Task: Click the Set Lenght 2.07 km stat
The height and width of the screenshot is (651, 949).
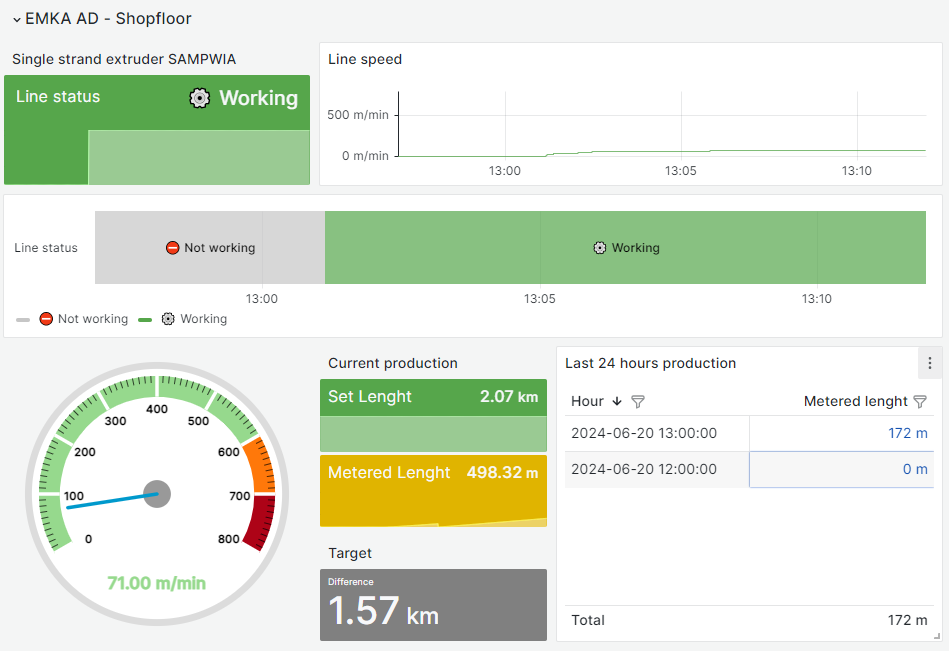Action: (x=433, y=415)
